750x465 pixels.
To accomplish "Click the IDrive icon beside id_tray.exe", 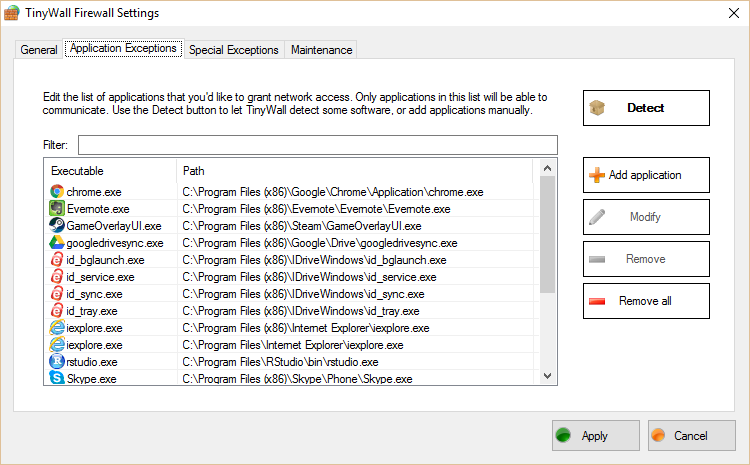I will point(57,310).
